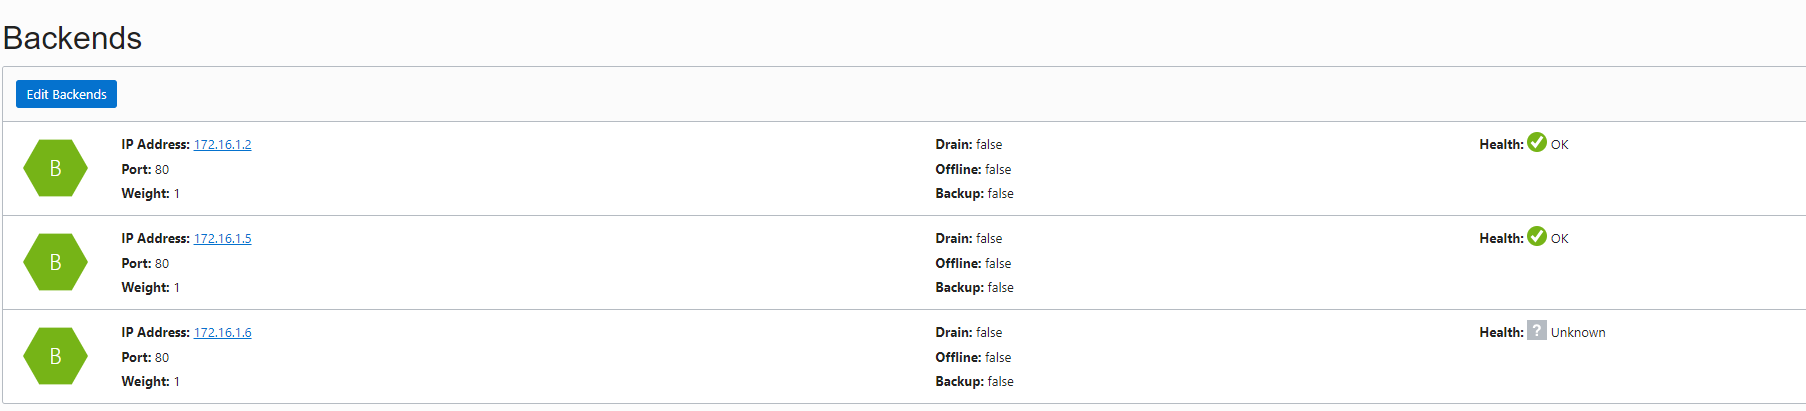
Task: Click Port 80 of the 172.16.1.2 backend
Action: click(162, 170)
